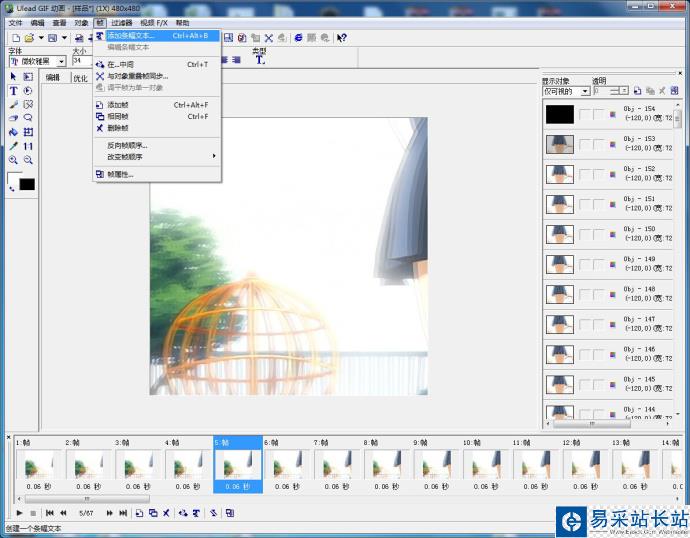Select the Lasso selection tool

click(28, 118)
